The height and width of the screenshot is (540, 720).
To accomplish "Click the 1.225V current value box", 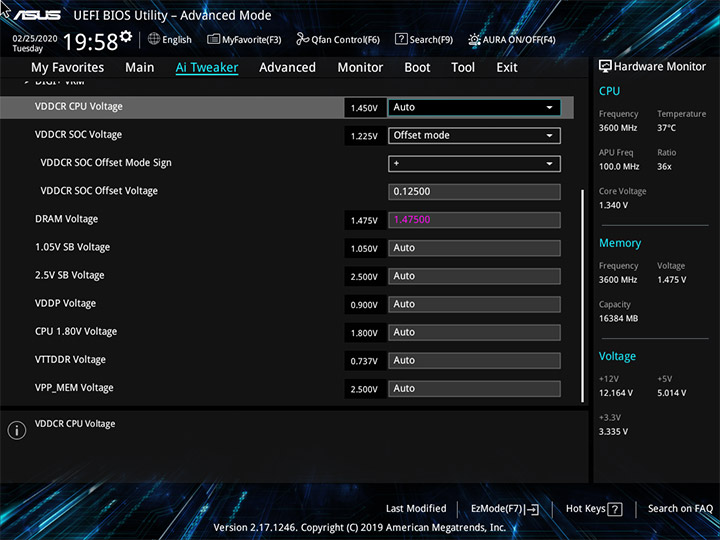I will coord(365,136).
